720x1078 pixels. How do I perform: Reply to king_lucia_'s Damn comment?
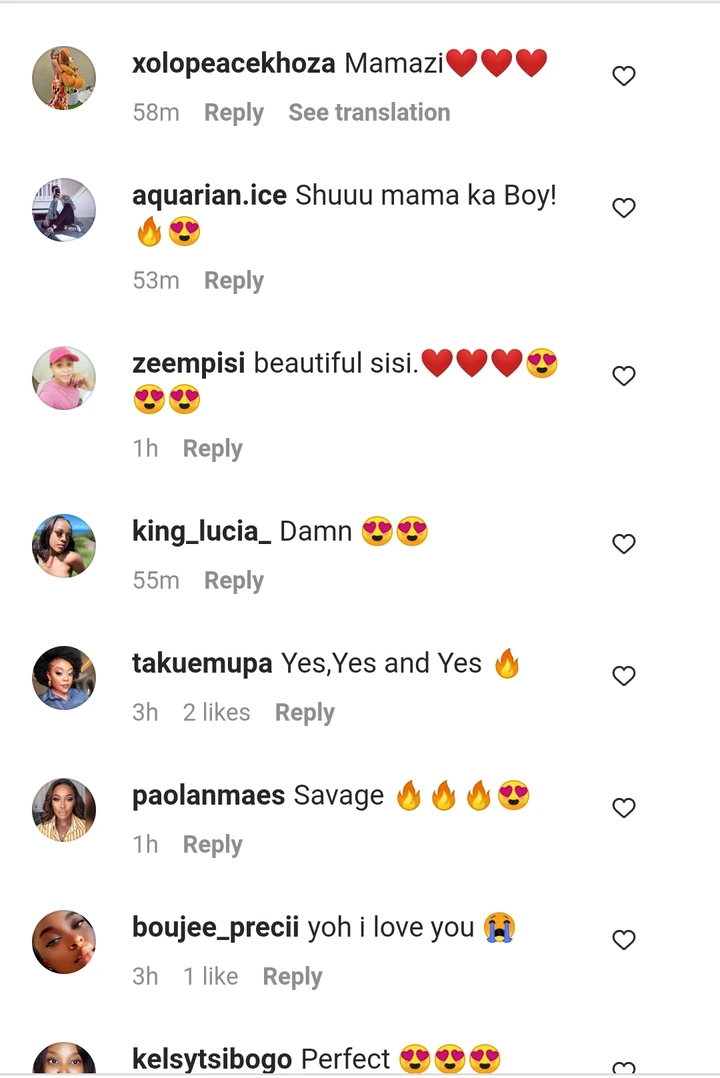tap(234, 581)
